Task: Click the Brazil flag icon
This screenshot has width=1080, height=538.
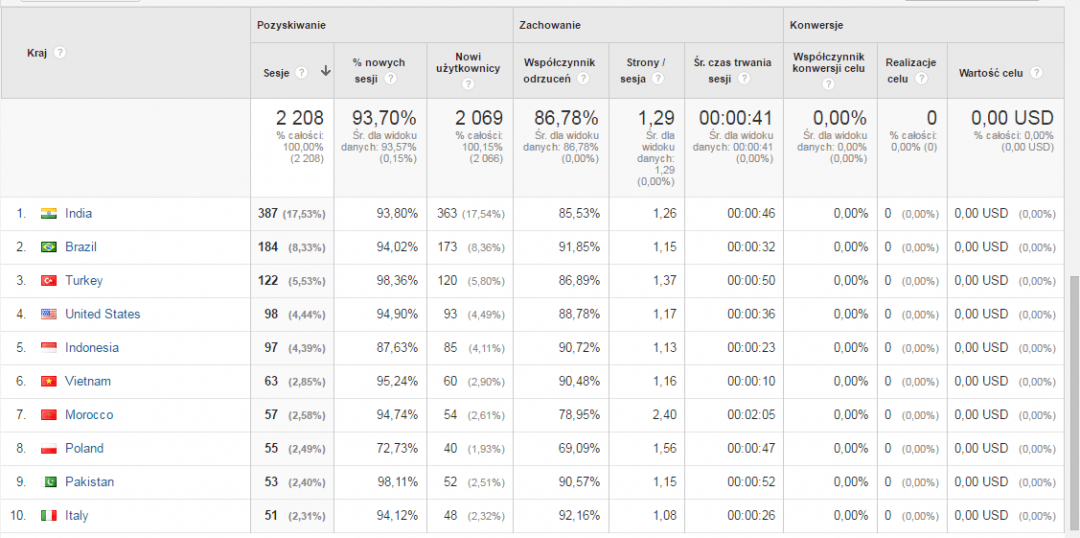Action: [48, 247]
